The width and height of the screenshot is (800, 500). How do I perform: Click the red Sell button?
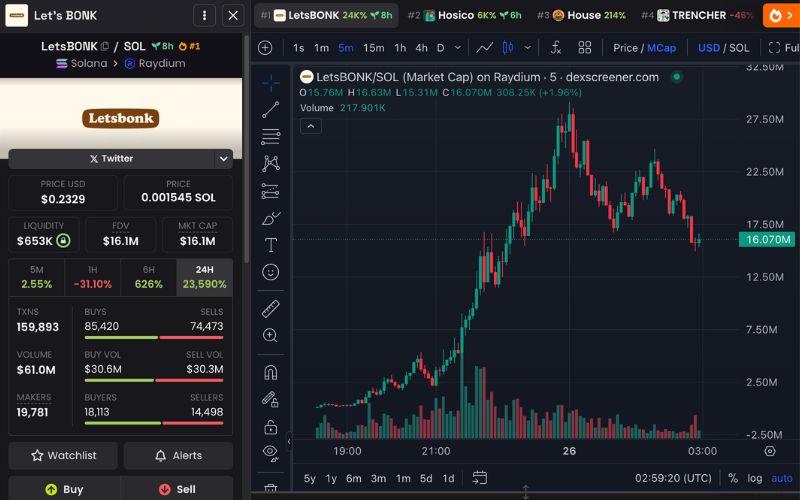tap(177, 489)
